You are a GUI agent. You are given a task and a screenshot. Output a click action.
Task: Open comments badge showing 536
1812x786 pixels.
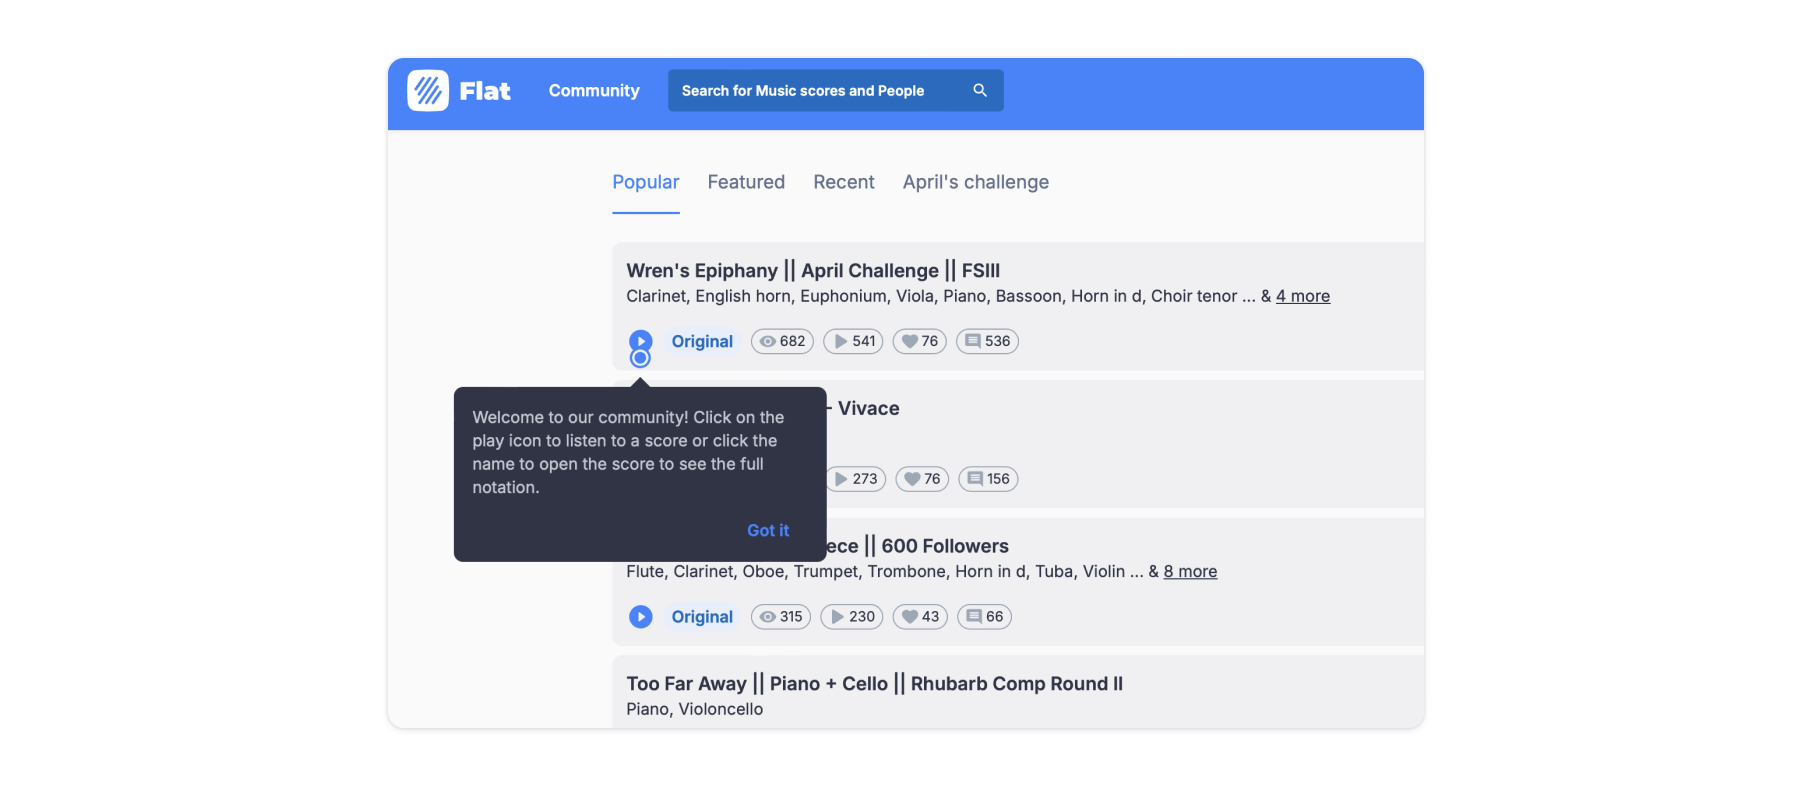coord(987,341)
